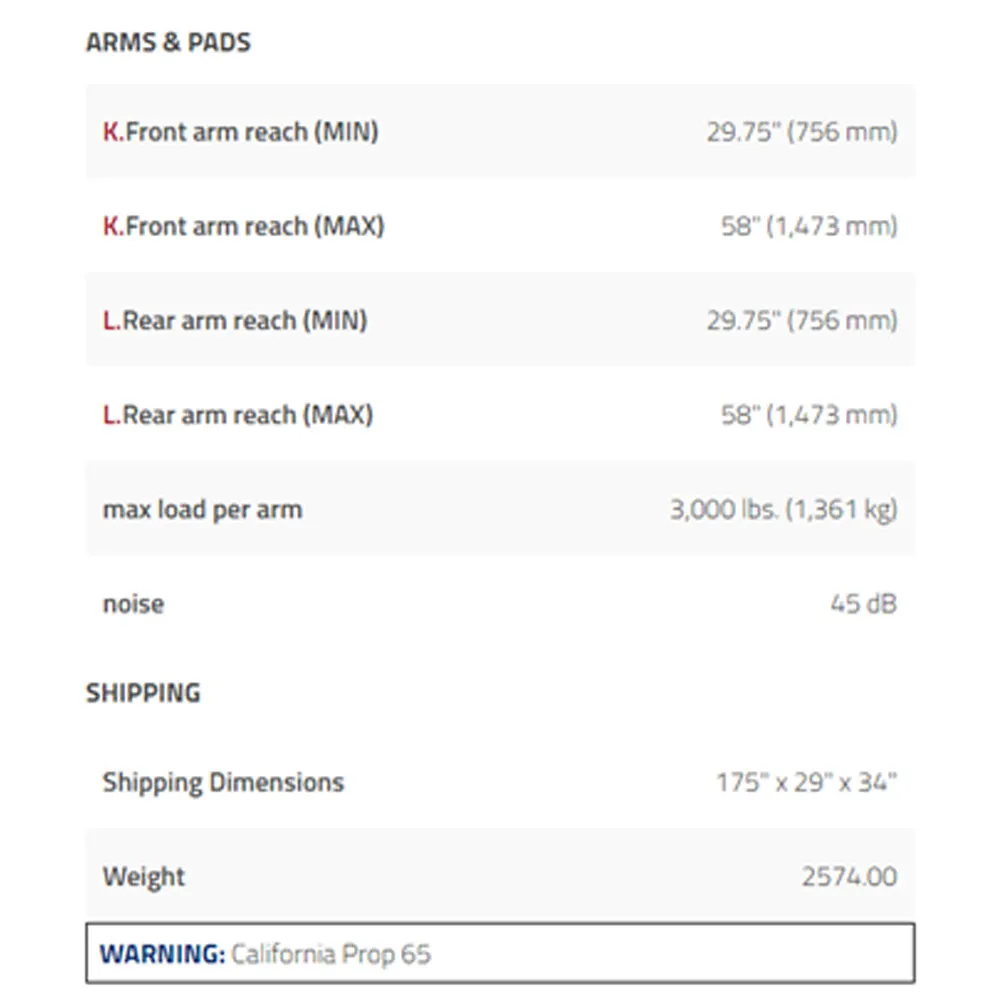
Task: Click the 58" (1,473 mm) front arm value
Action: click(809, 226)
